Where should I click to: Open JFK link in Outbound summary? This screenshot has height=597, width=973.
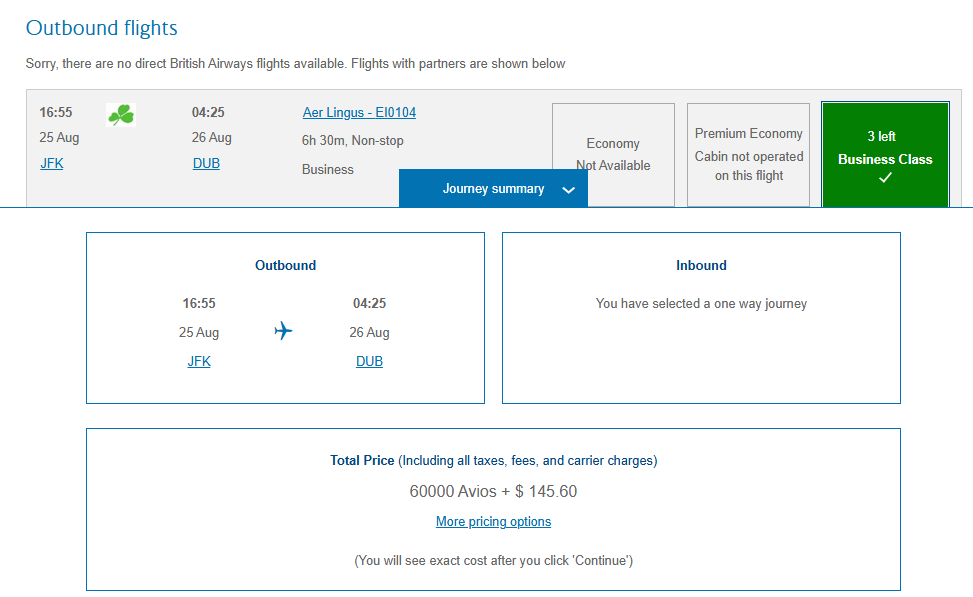[199, 361]
